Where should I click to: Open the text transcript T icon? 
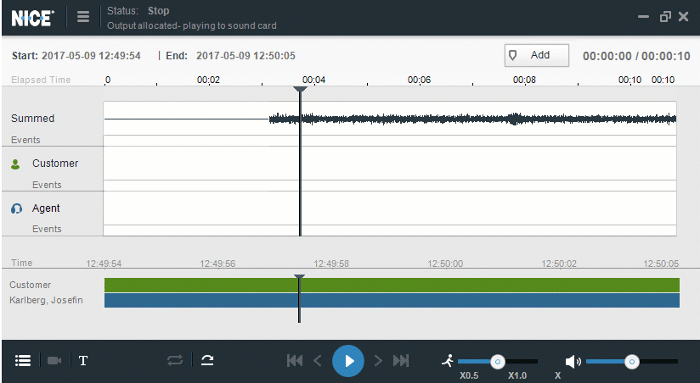(83, 361)
